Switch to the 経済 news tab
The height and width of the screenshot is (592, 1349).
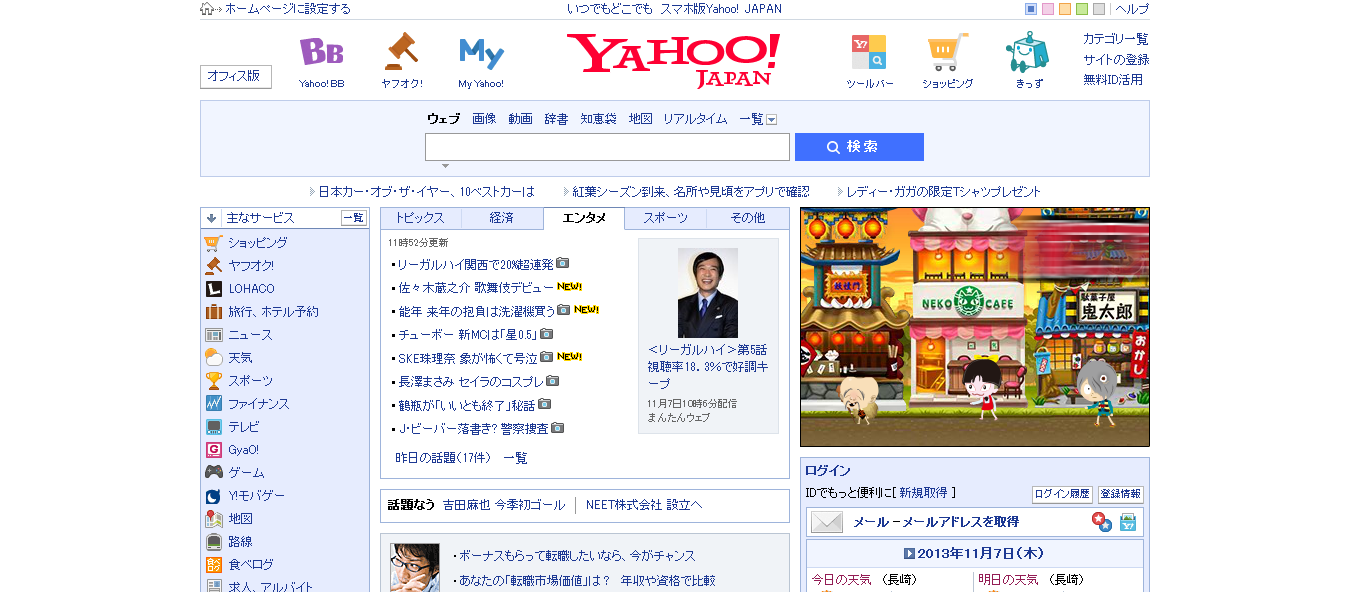click(x=502, y=218)
